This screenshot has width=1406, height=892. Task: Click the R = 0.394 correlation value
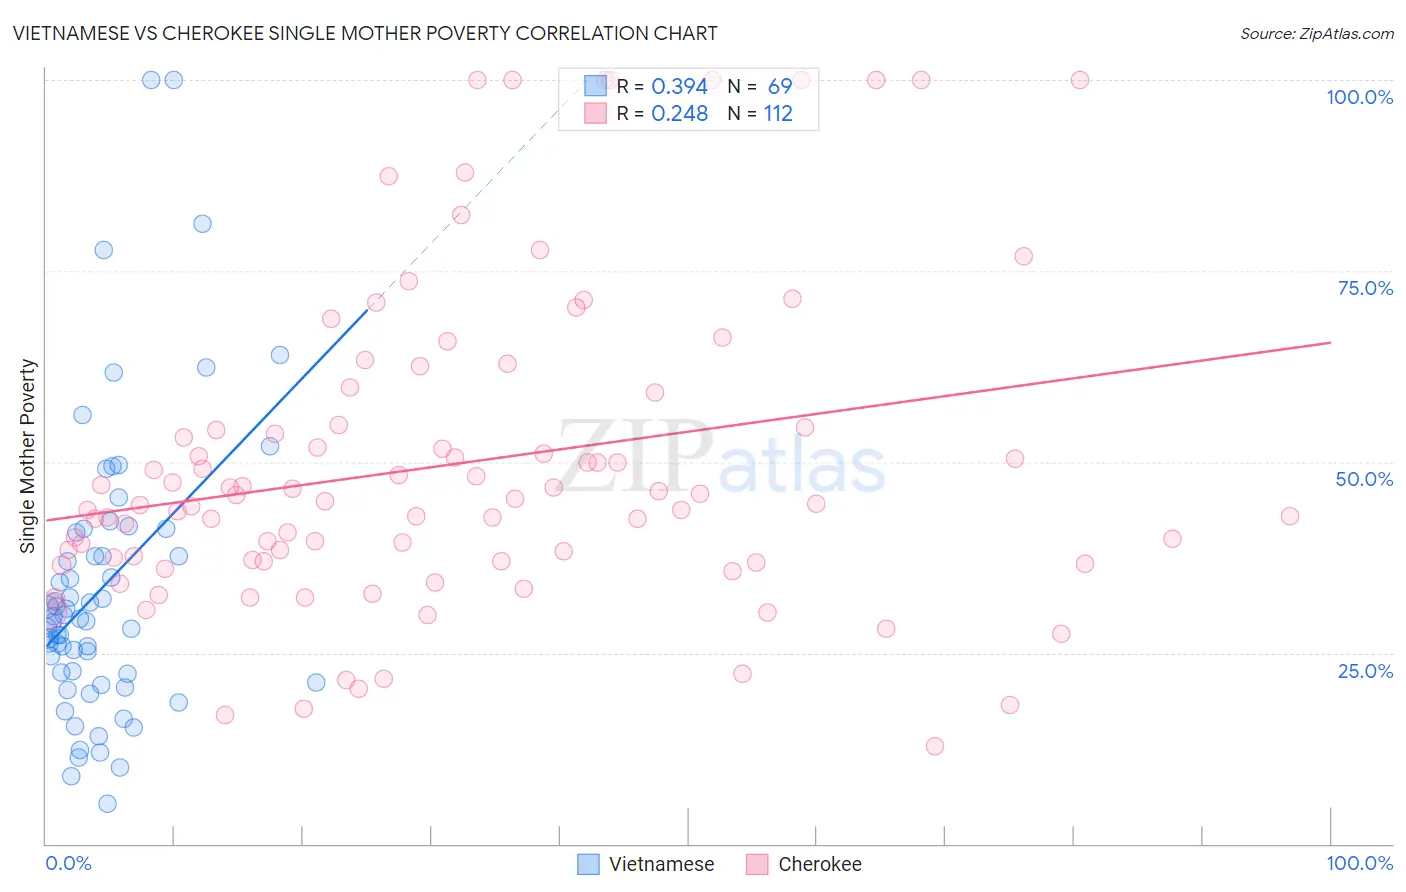point(662,86)
